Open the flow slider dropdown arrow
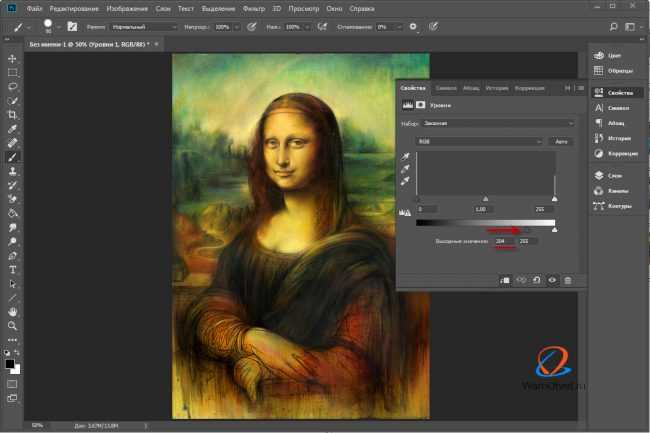The height and width of the screenshot is (433, 650). [307, 27]
